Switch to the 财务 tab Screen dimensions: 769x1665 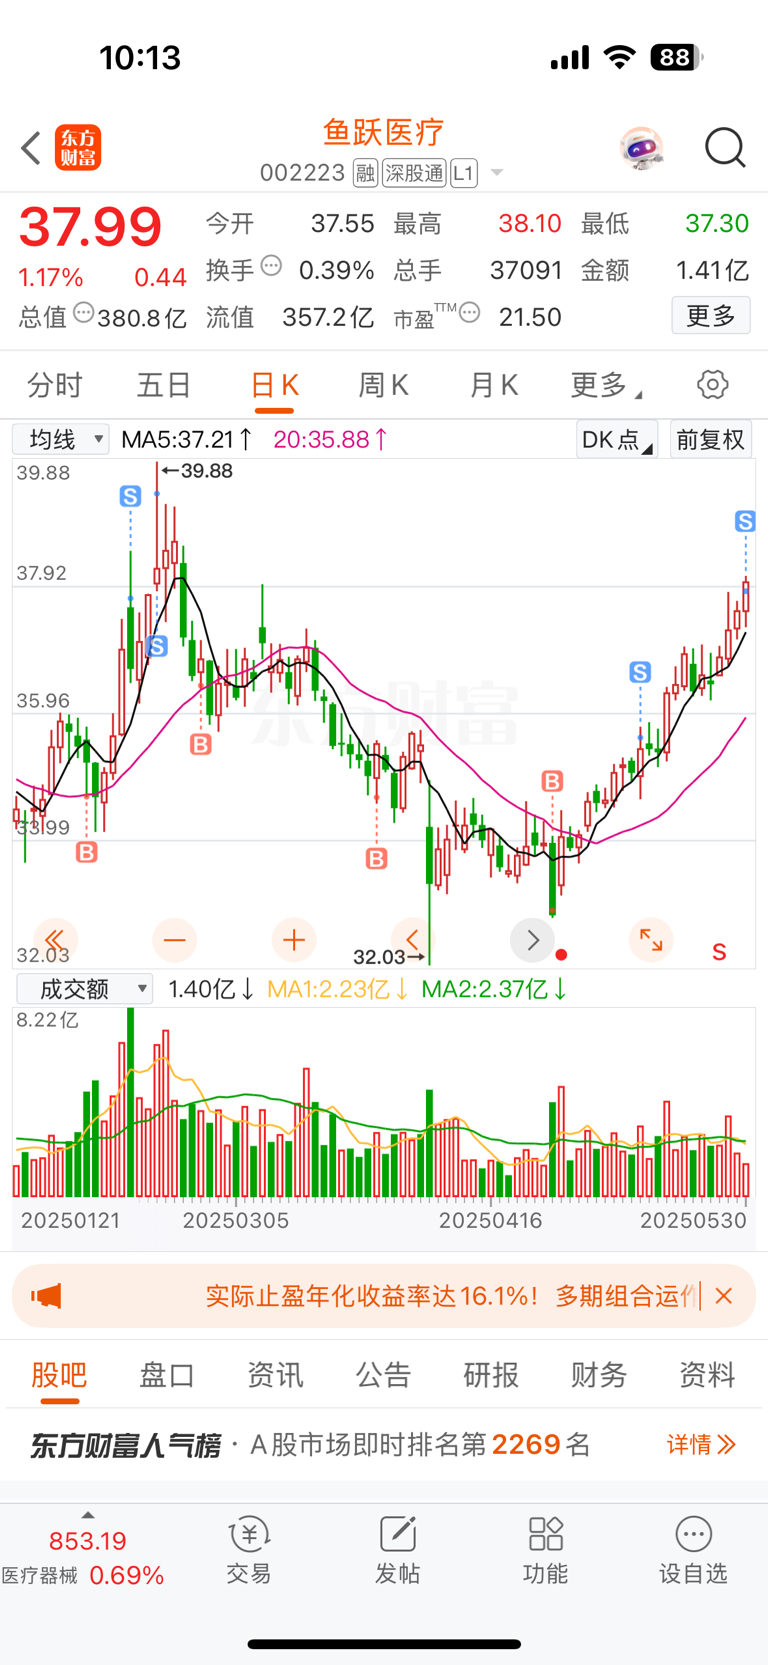click(599, 1375)
